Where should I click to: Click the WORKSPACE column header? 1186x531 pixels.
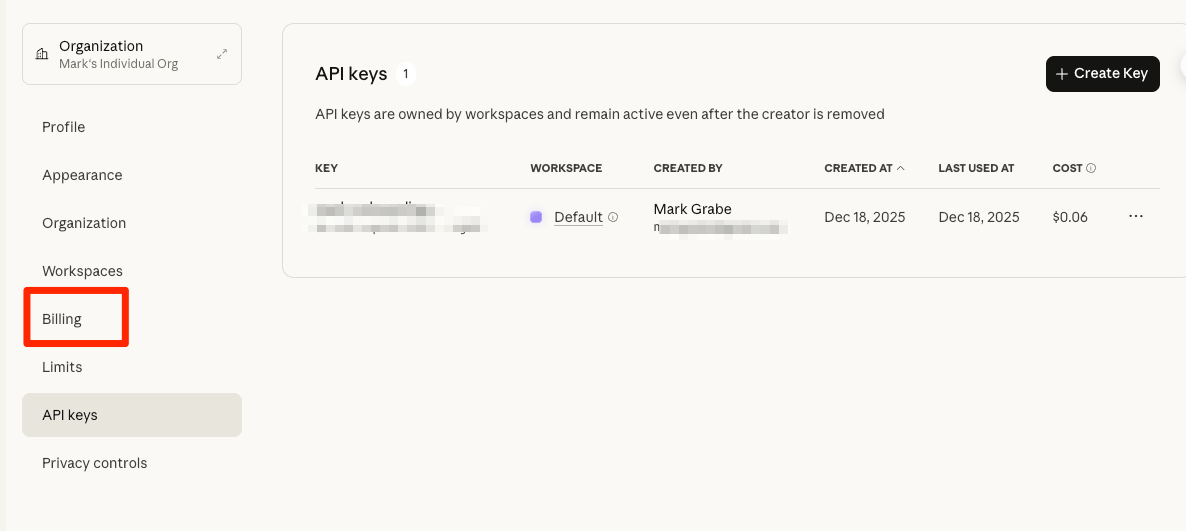coord(565,168)
